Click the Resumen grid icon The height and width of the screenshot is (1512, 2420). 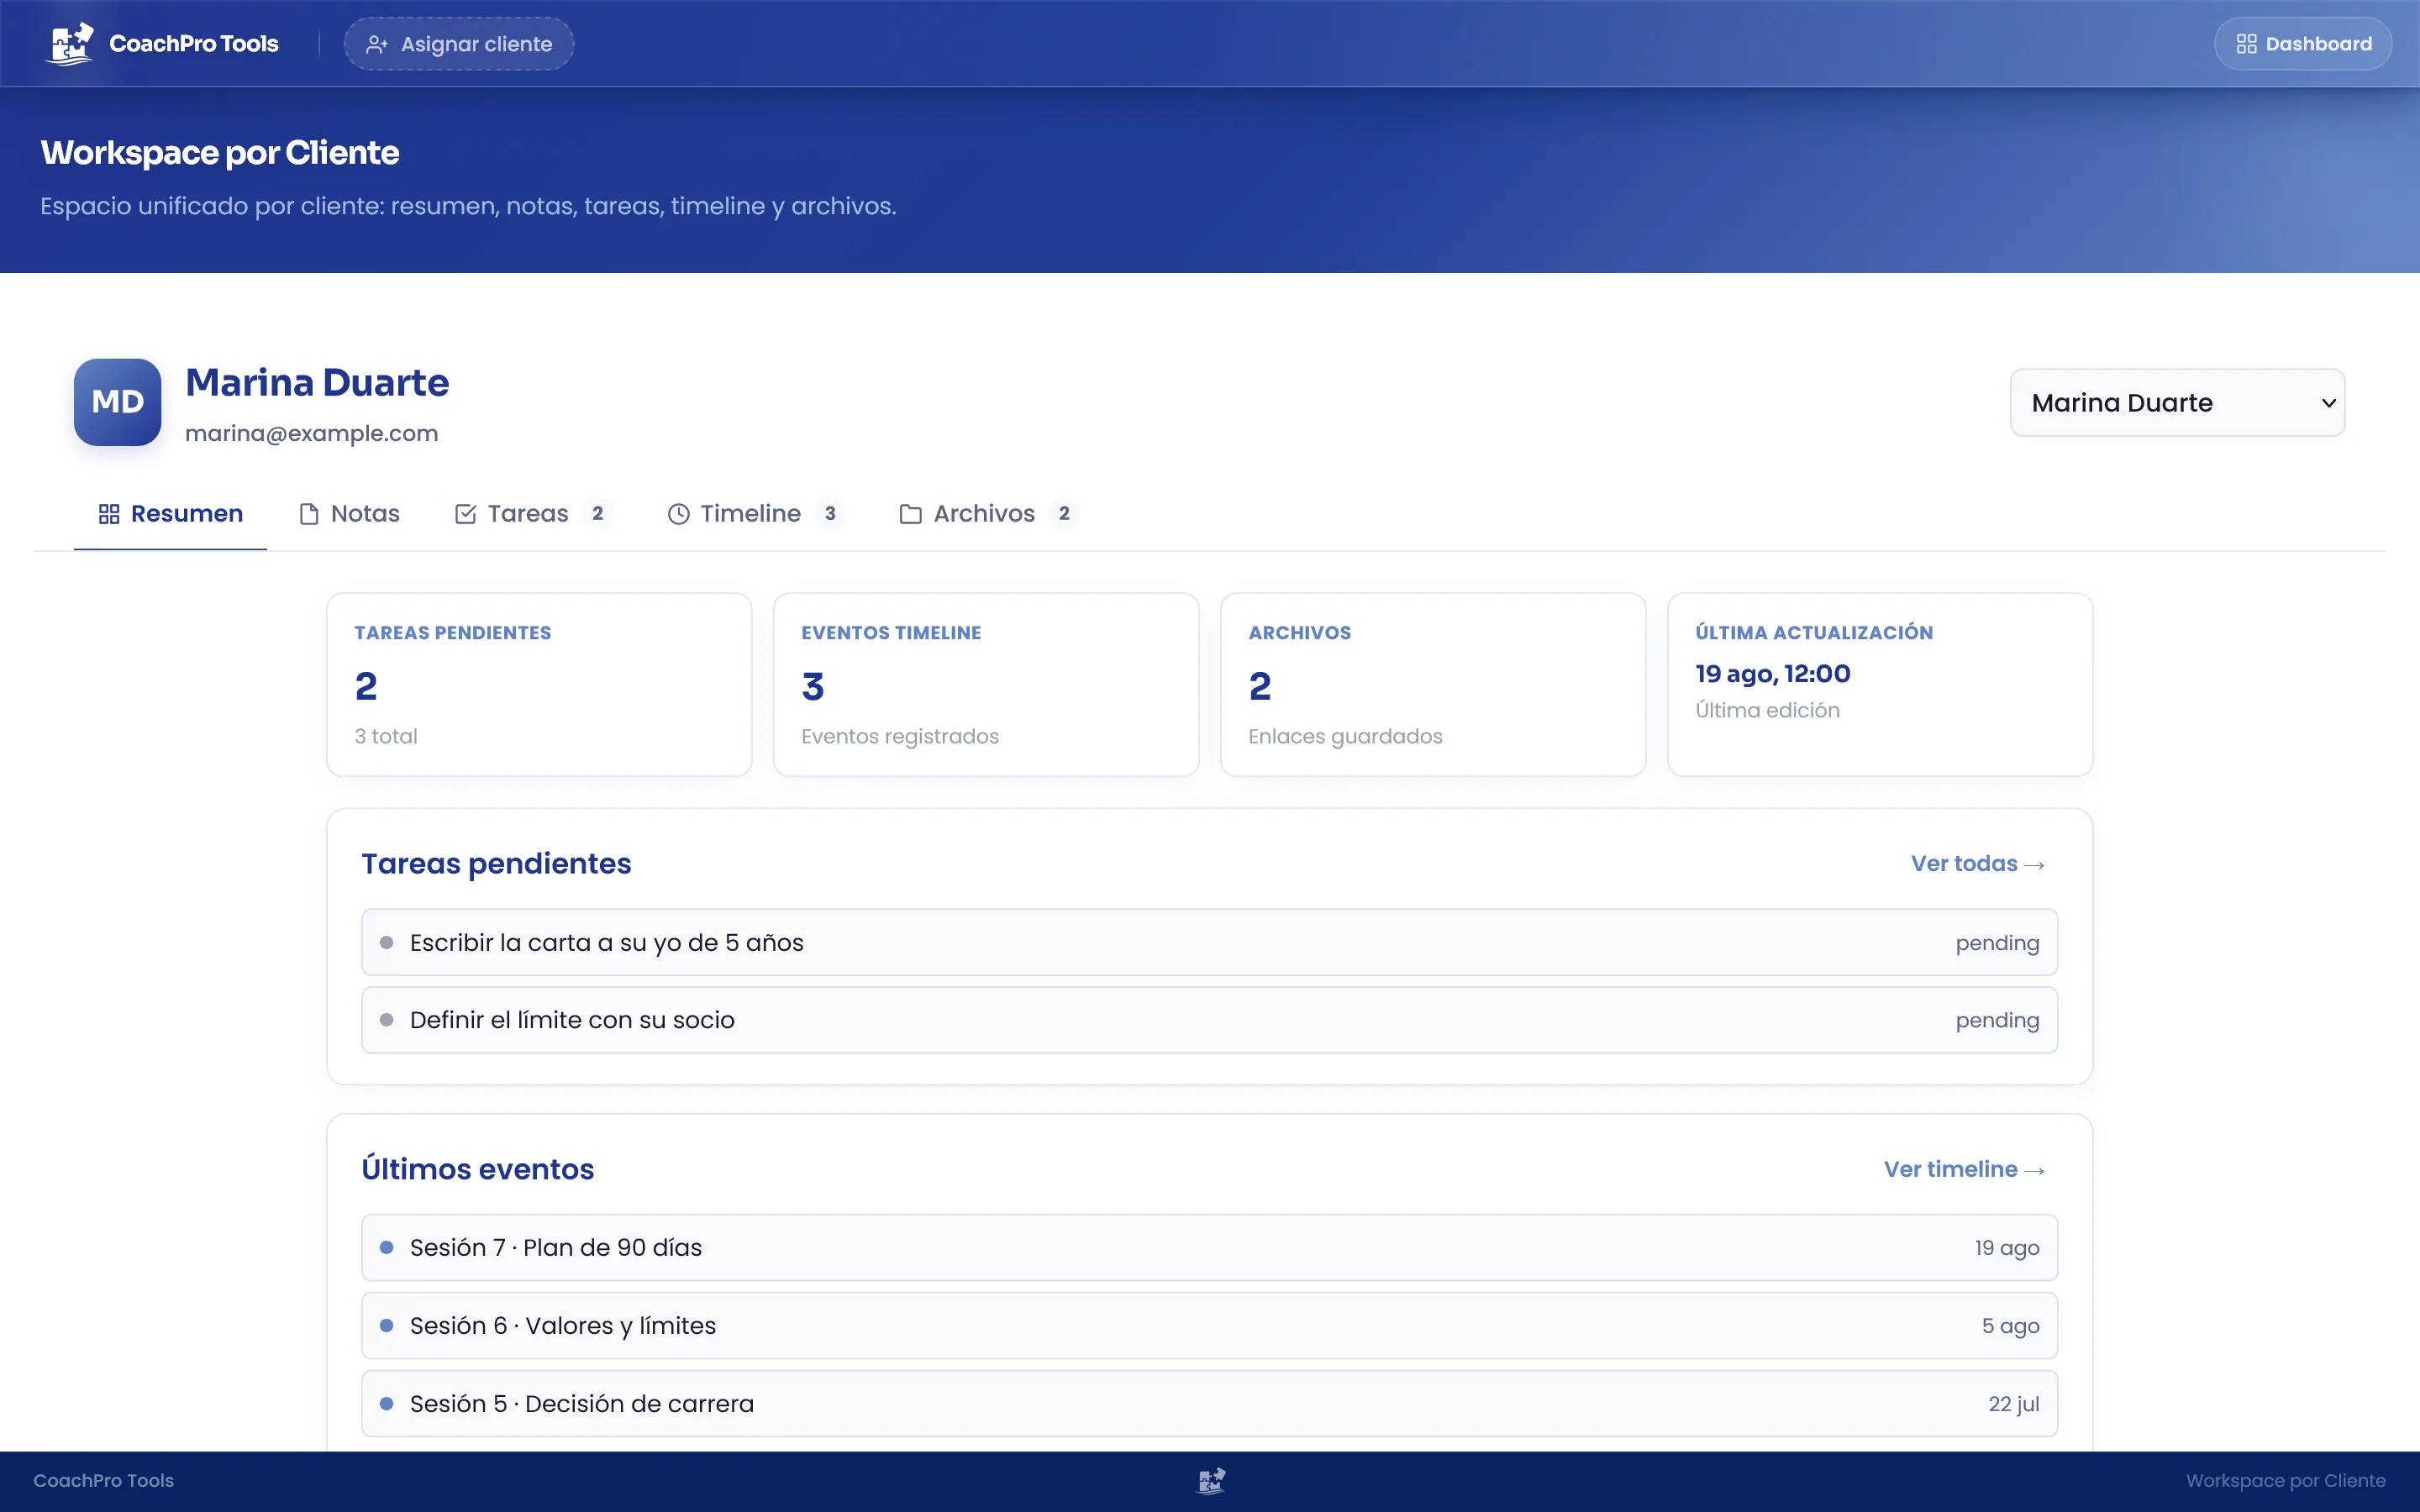(109, 514)
